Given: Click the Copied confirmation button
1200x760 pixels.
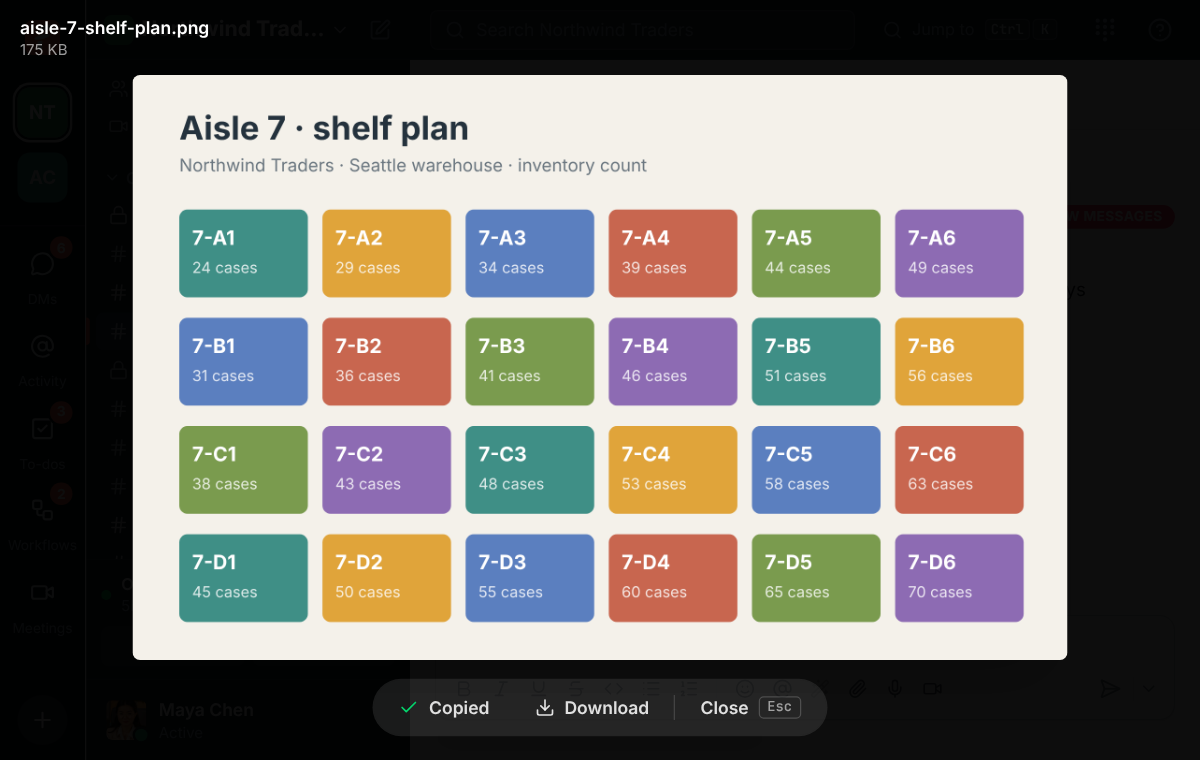Looking at the screenshot, I should (444, 708).
